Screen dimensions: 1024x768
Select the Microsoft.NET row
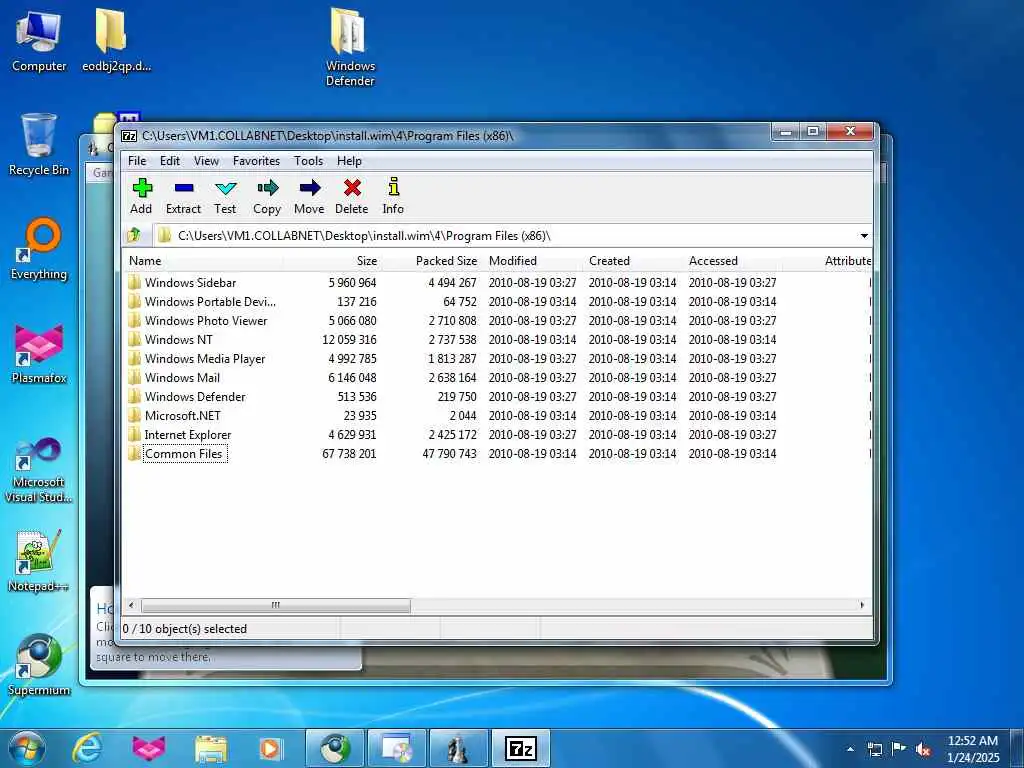coord(498,416)
